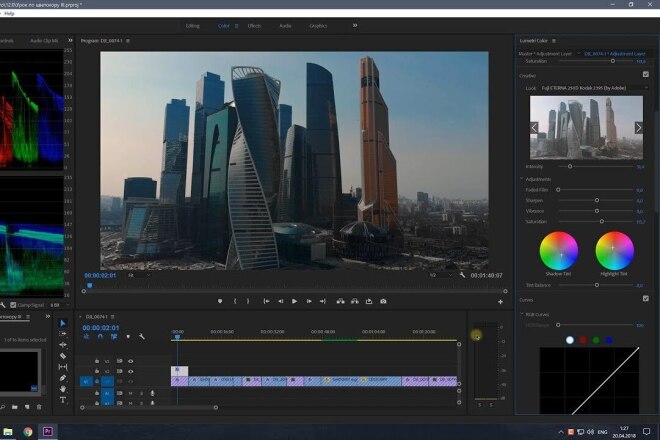This screenshot has width=660, height=440.
Task: Select the red channel curve swatch
Action: (x=583, y=340)
